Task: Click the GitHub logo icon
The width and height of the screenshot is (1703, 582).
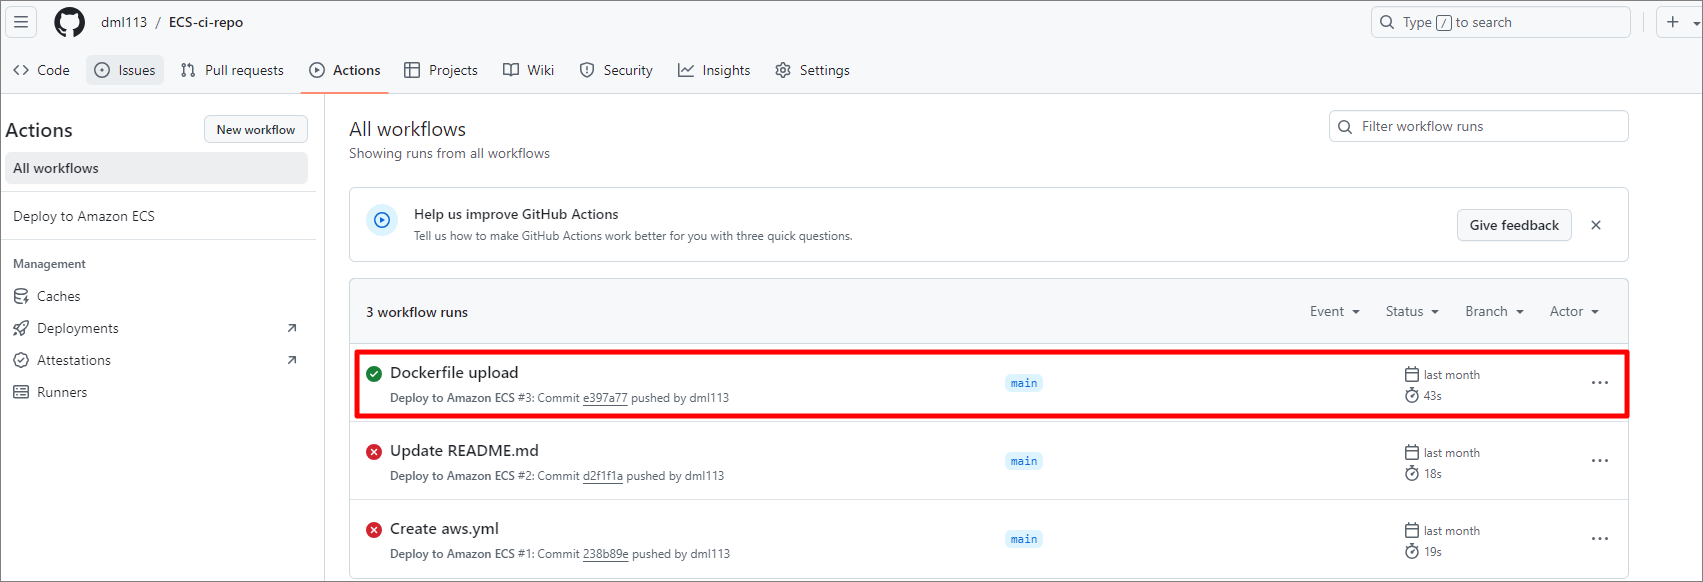Action: (x=69, y=22)
